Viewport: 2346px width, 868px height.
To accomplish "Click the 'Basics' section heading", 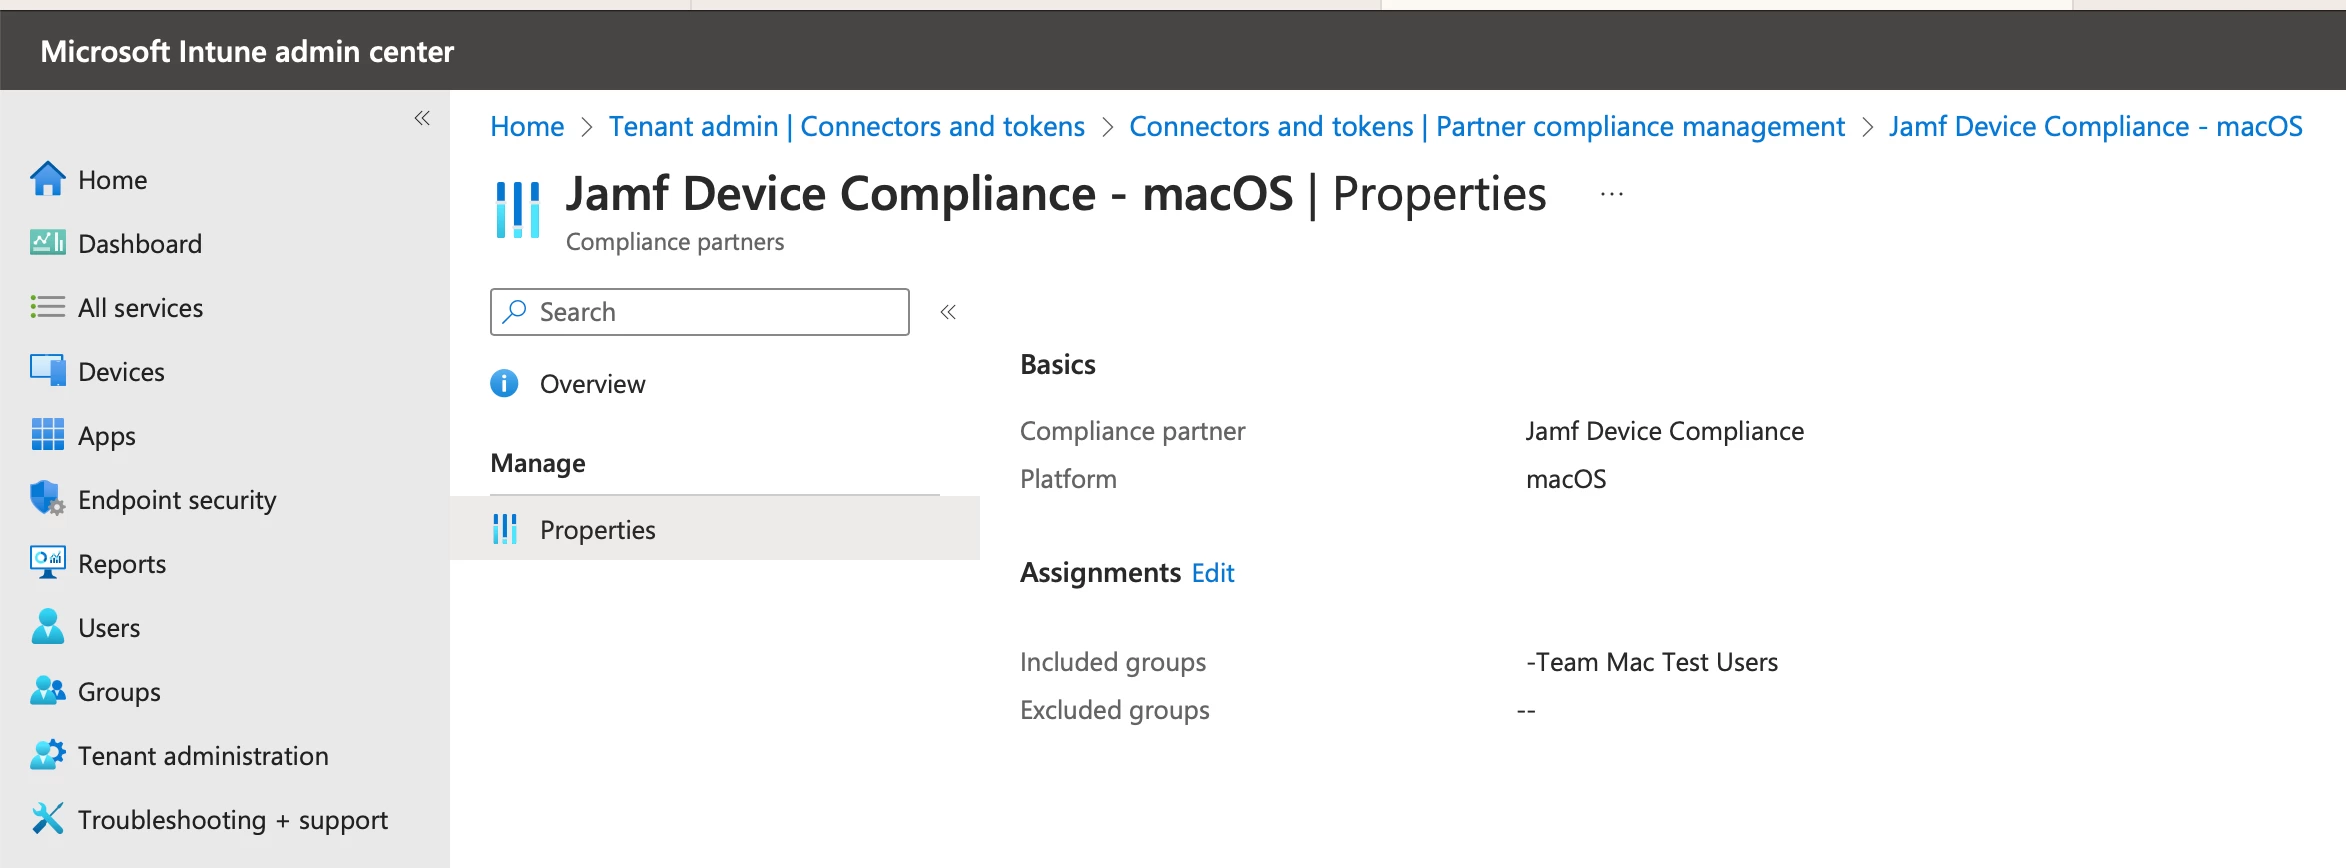I will (1058, 365).
